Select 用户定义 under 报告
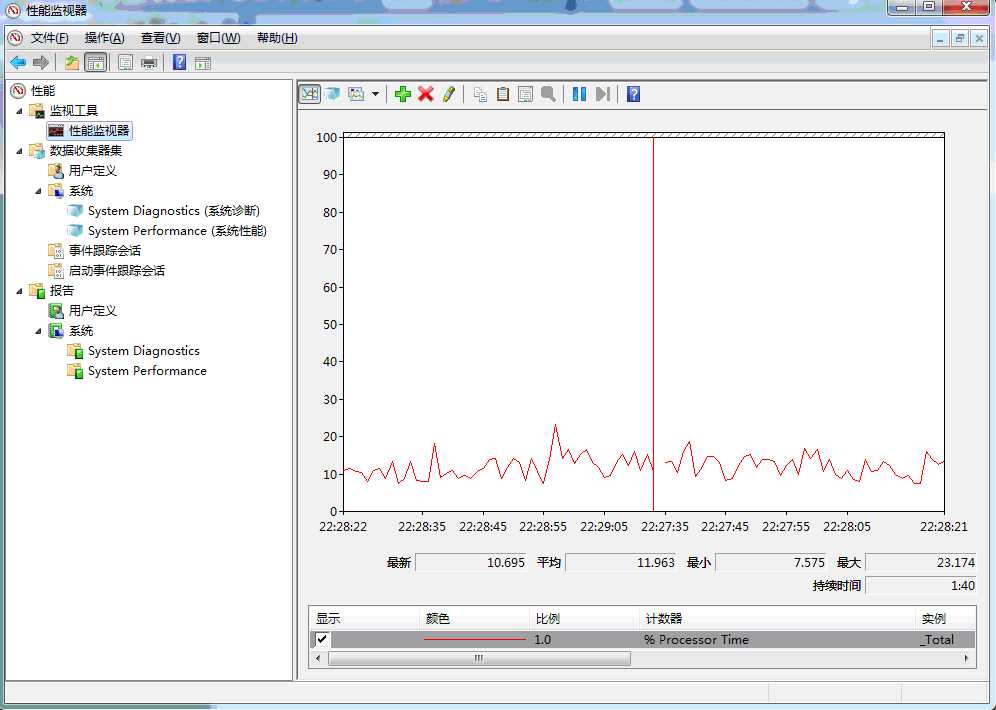This screenshot has width=996, height=710. click(x=93, y=311)
